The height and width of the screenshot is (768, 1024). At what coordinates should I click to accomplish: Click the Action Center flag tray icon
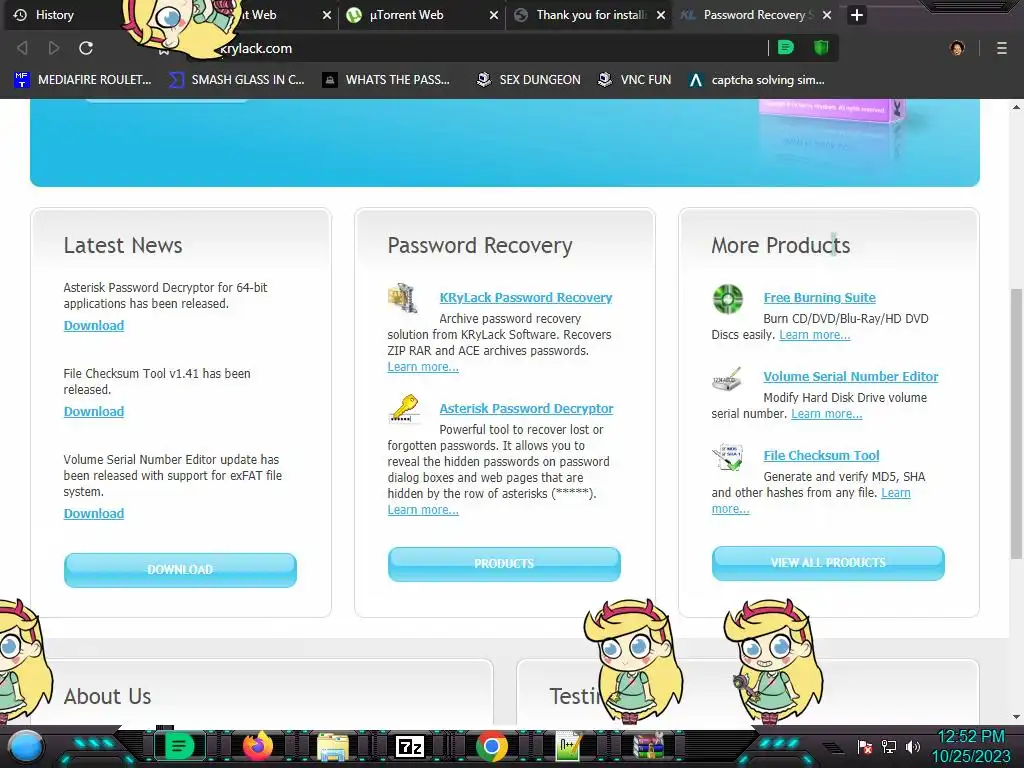(x=865, y=746)
